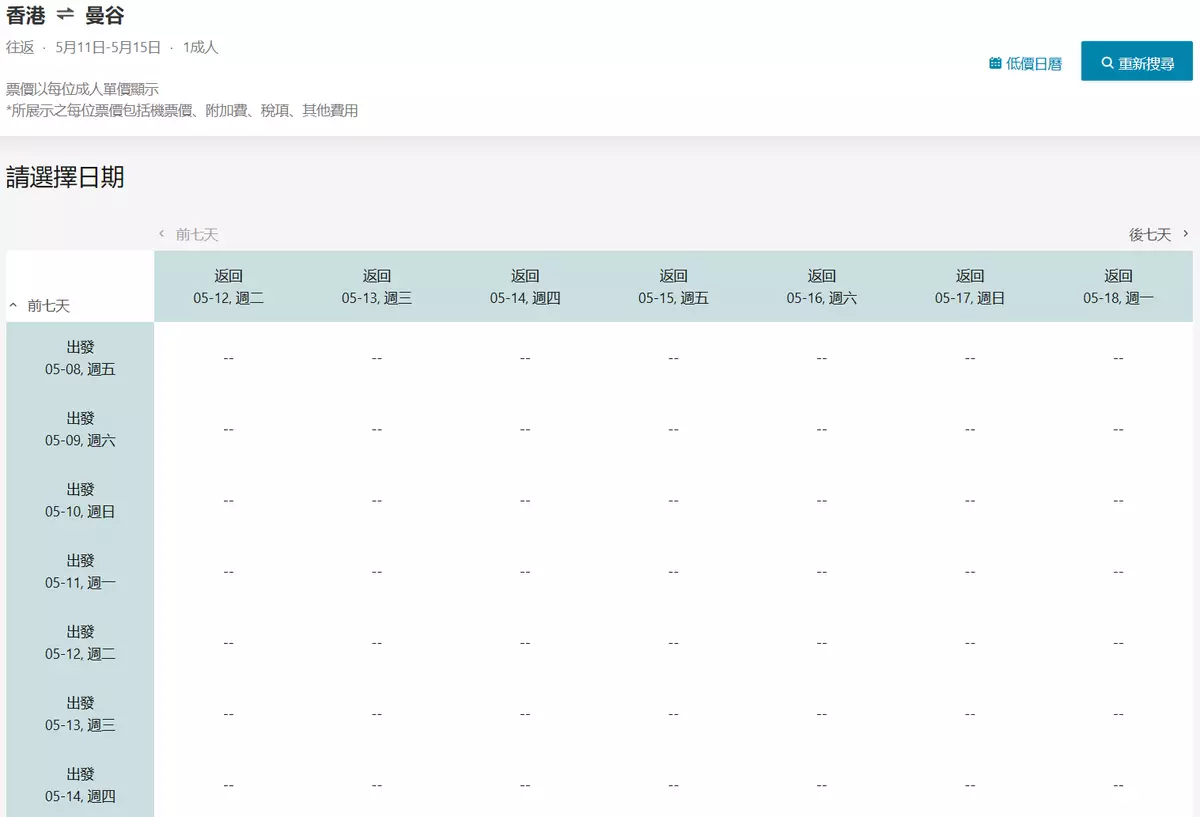
Task: Select return column 05-12, 週二
Action: coord(229,287)
